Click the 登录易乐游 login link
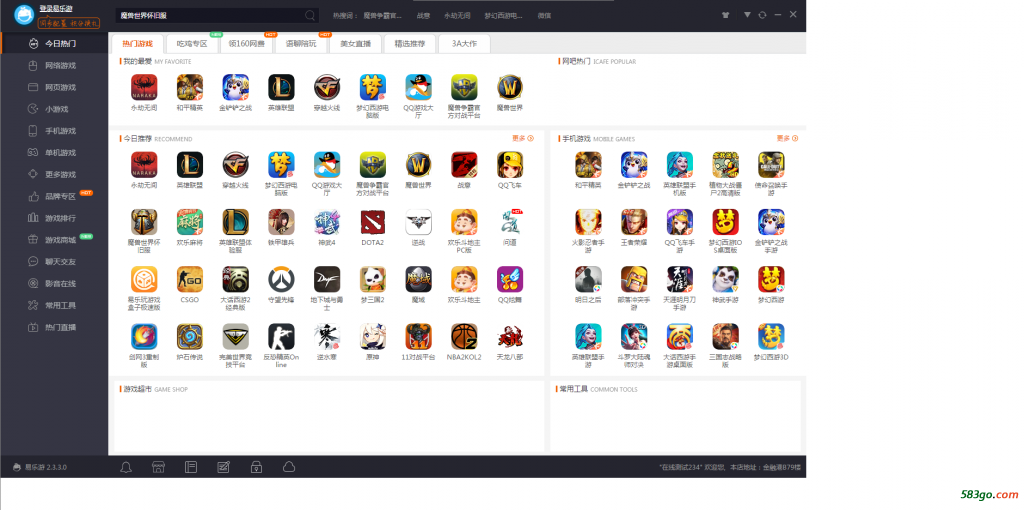 (56, 8)
